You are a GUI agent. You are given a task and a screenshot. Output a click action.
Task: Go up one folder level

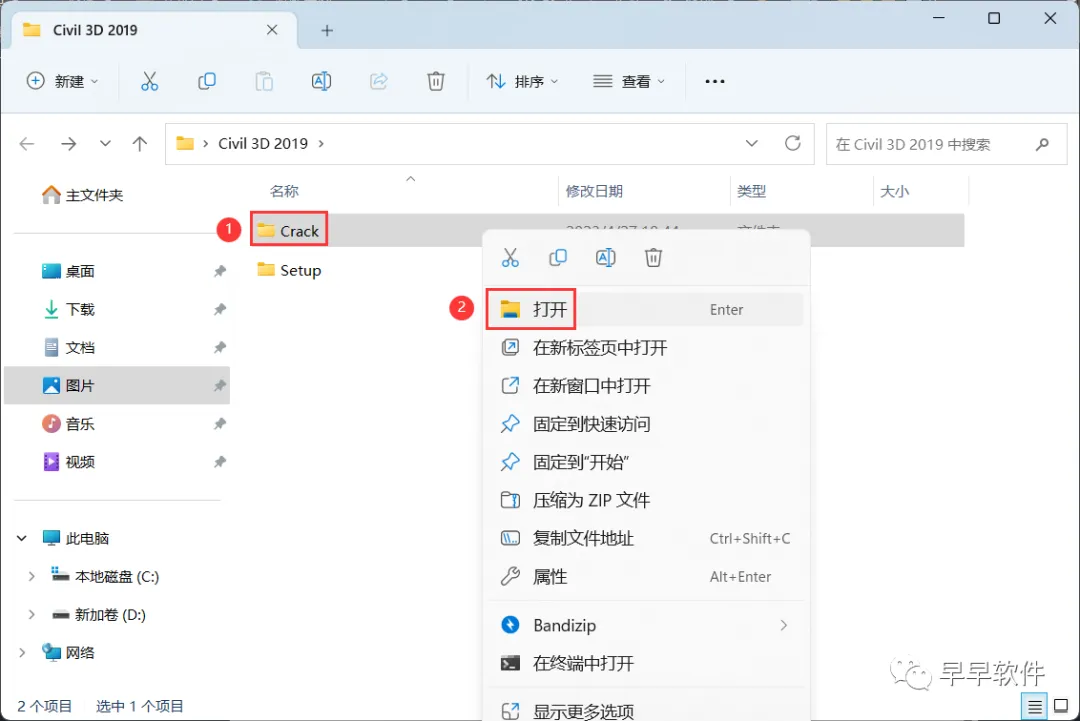[140, 144]
